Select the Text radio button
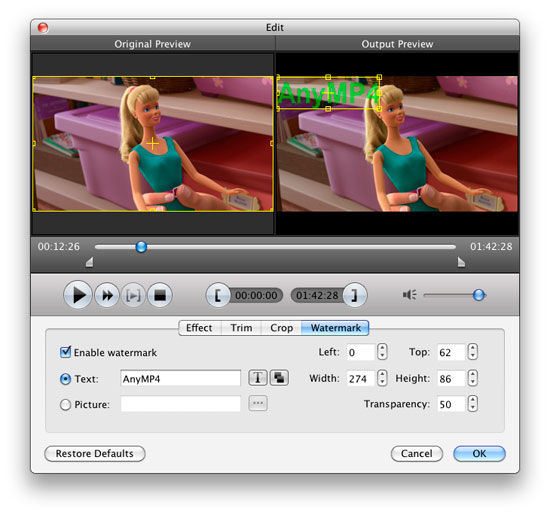550x515 pixels. pos(65,379)
